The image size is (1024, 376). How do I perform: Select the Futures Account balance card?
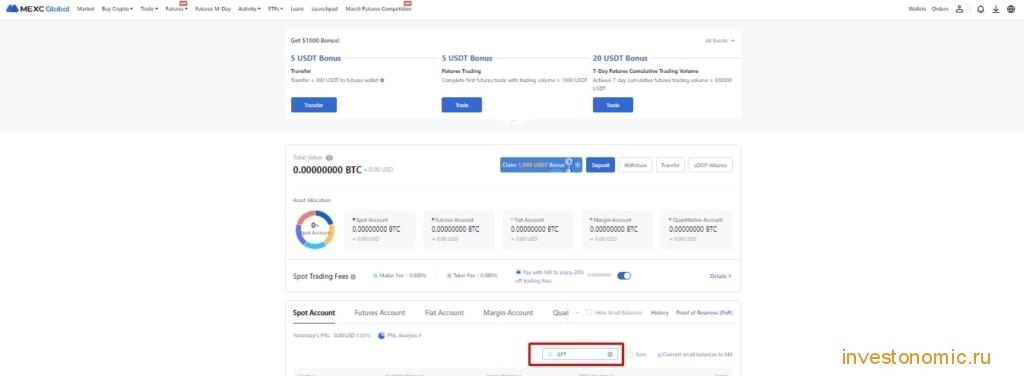[x=460, y=229]
